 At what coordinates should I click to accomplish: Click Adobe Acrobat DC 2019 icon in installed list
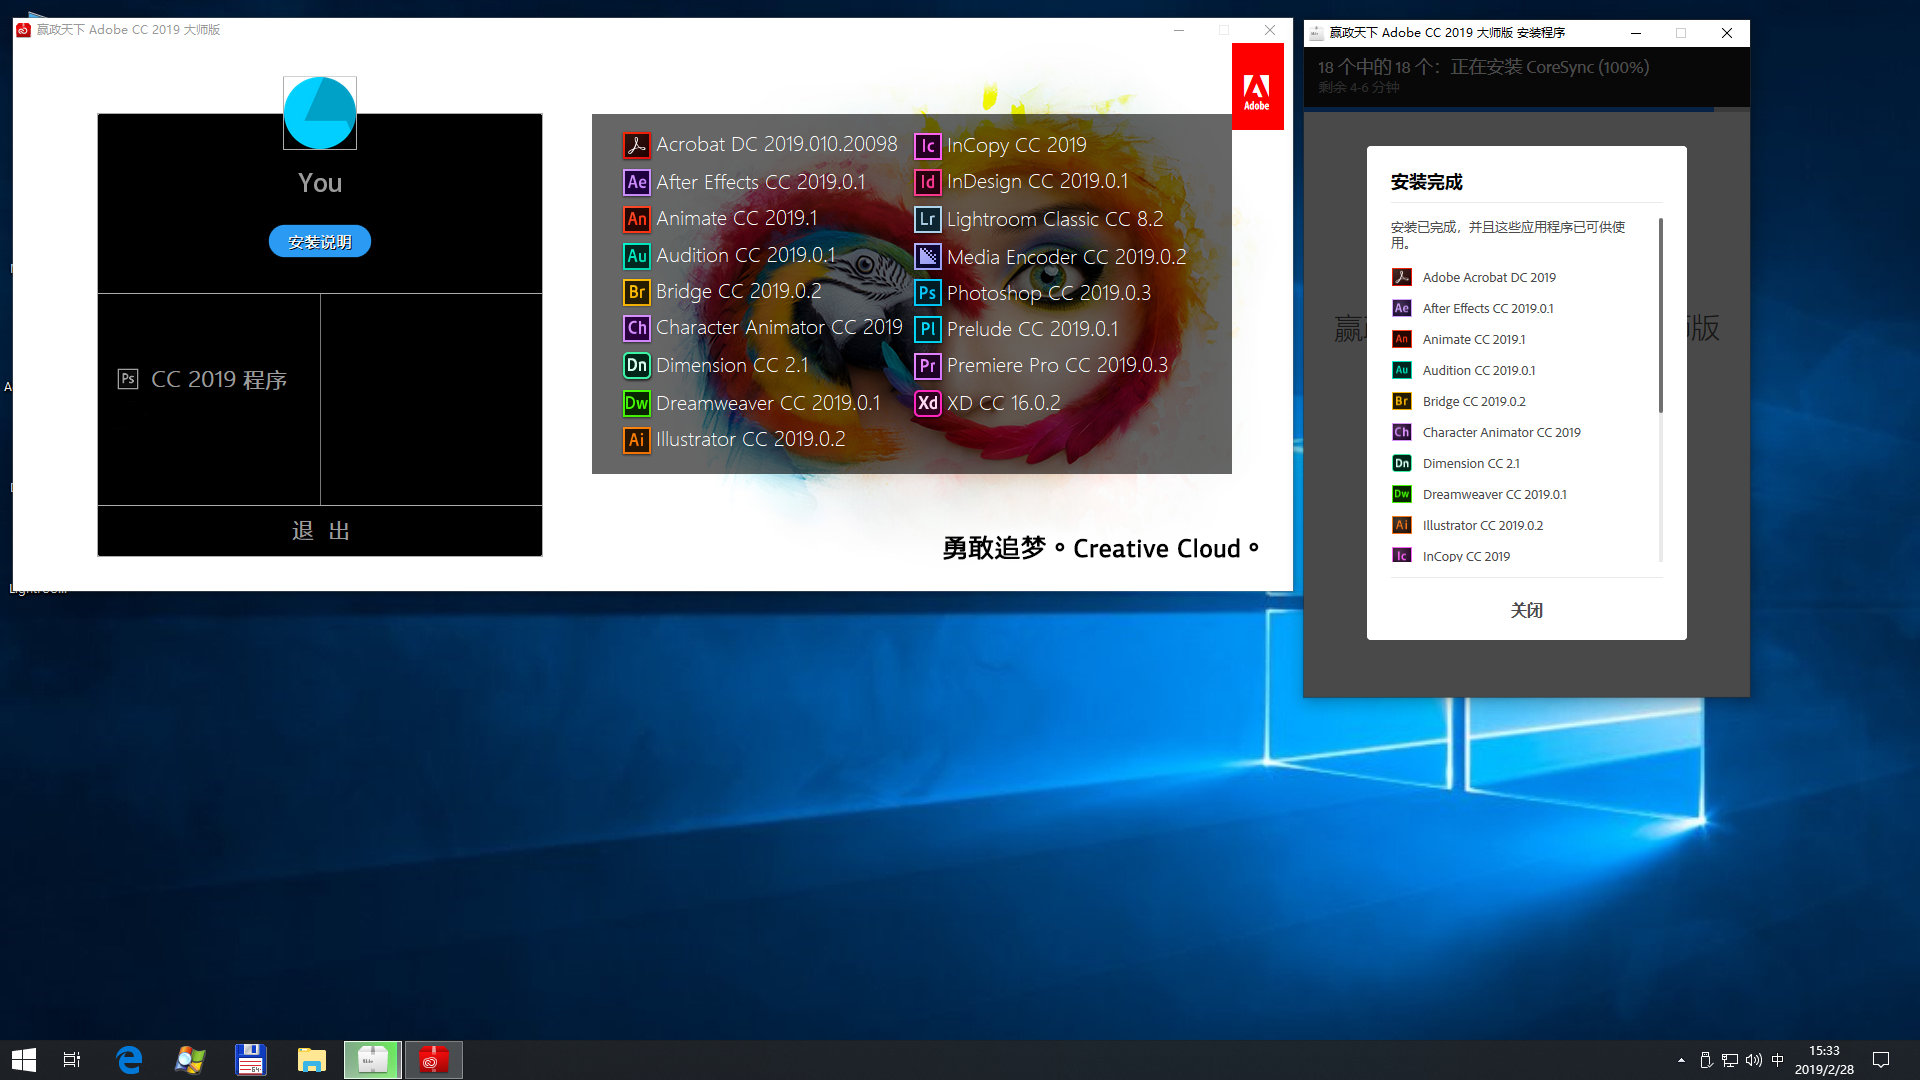(x=1402, y=277)
